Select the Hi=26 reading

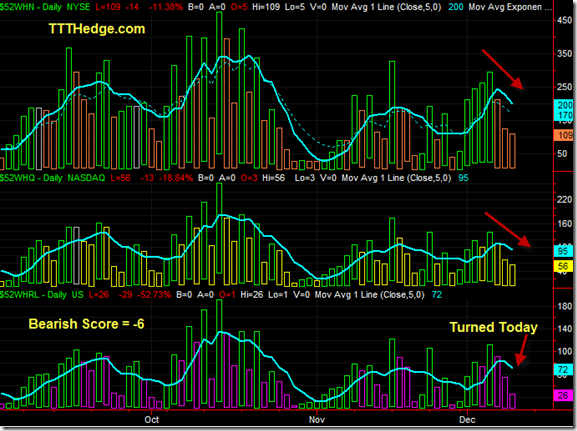(252, 294)
